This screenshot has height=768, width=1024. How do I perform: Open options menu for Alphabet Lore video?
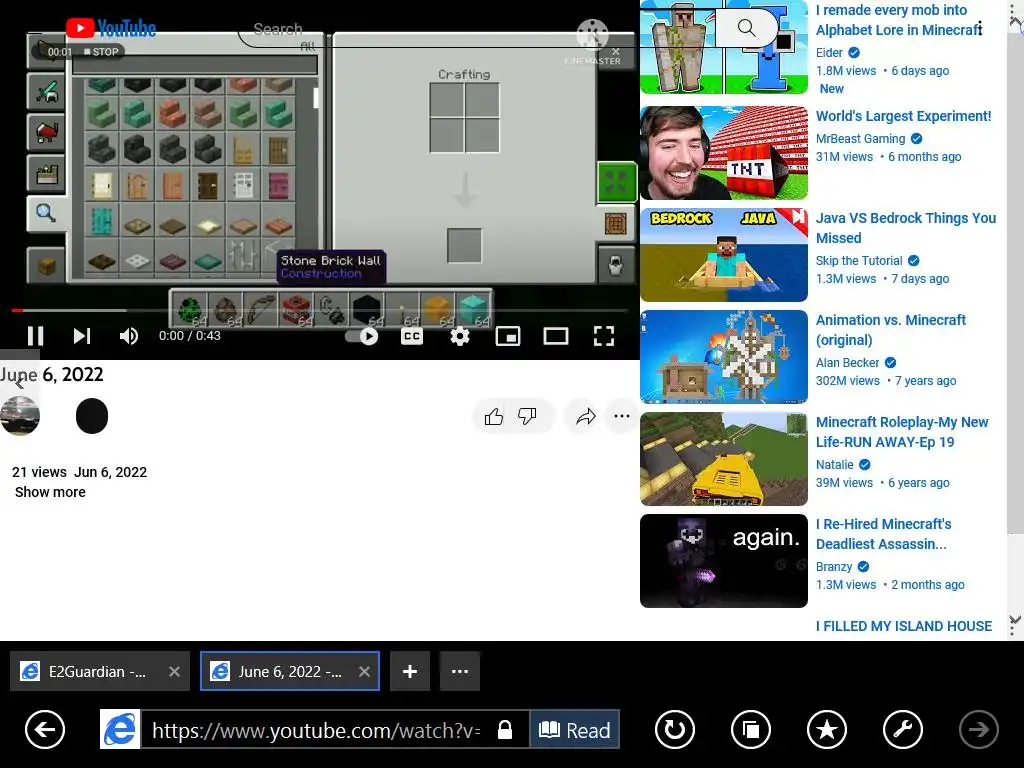[980, 29]
